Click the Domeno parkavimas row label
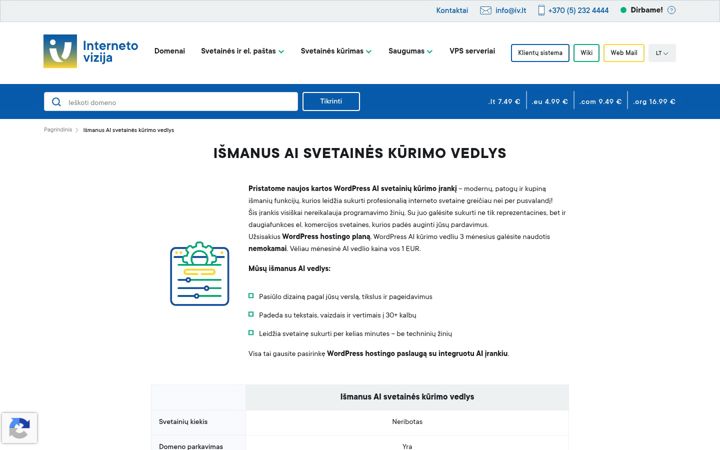Image resolution: width=720 pixels, height=450 pixels. point(191,446)
